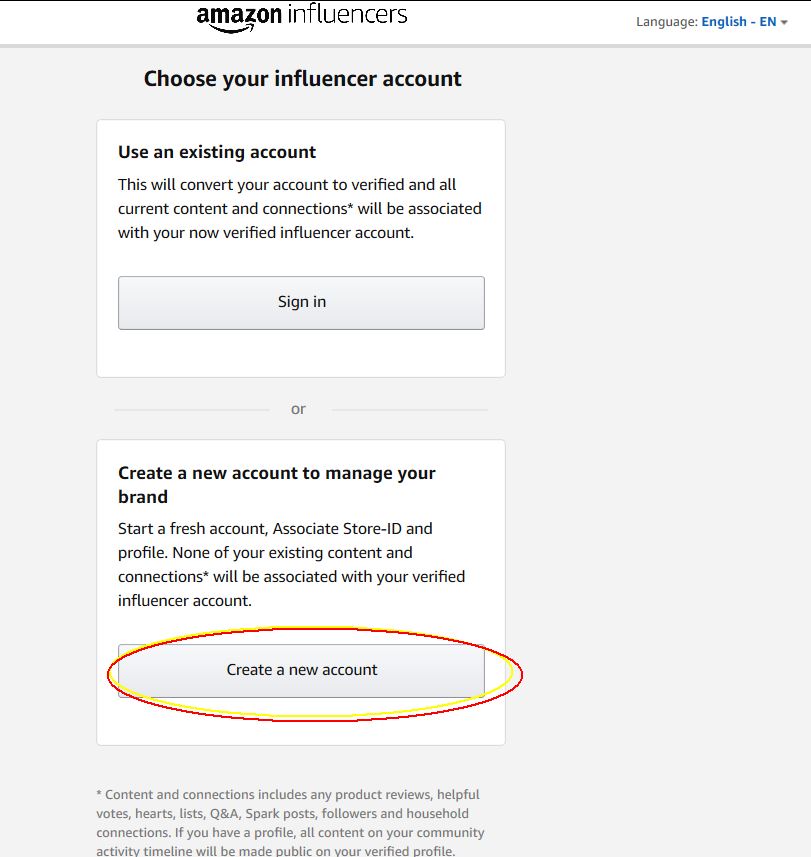This screenshot has height=857, width=811.
Task: Click the dropdown triangle beside the language selector
Action: pyautogui.click(x=783, y=22)
